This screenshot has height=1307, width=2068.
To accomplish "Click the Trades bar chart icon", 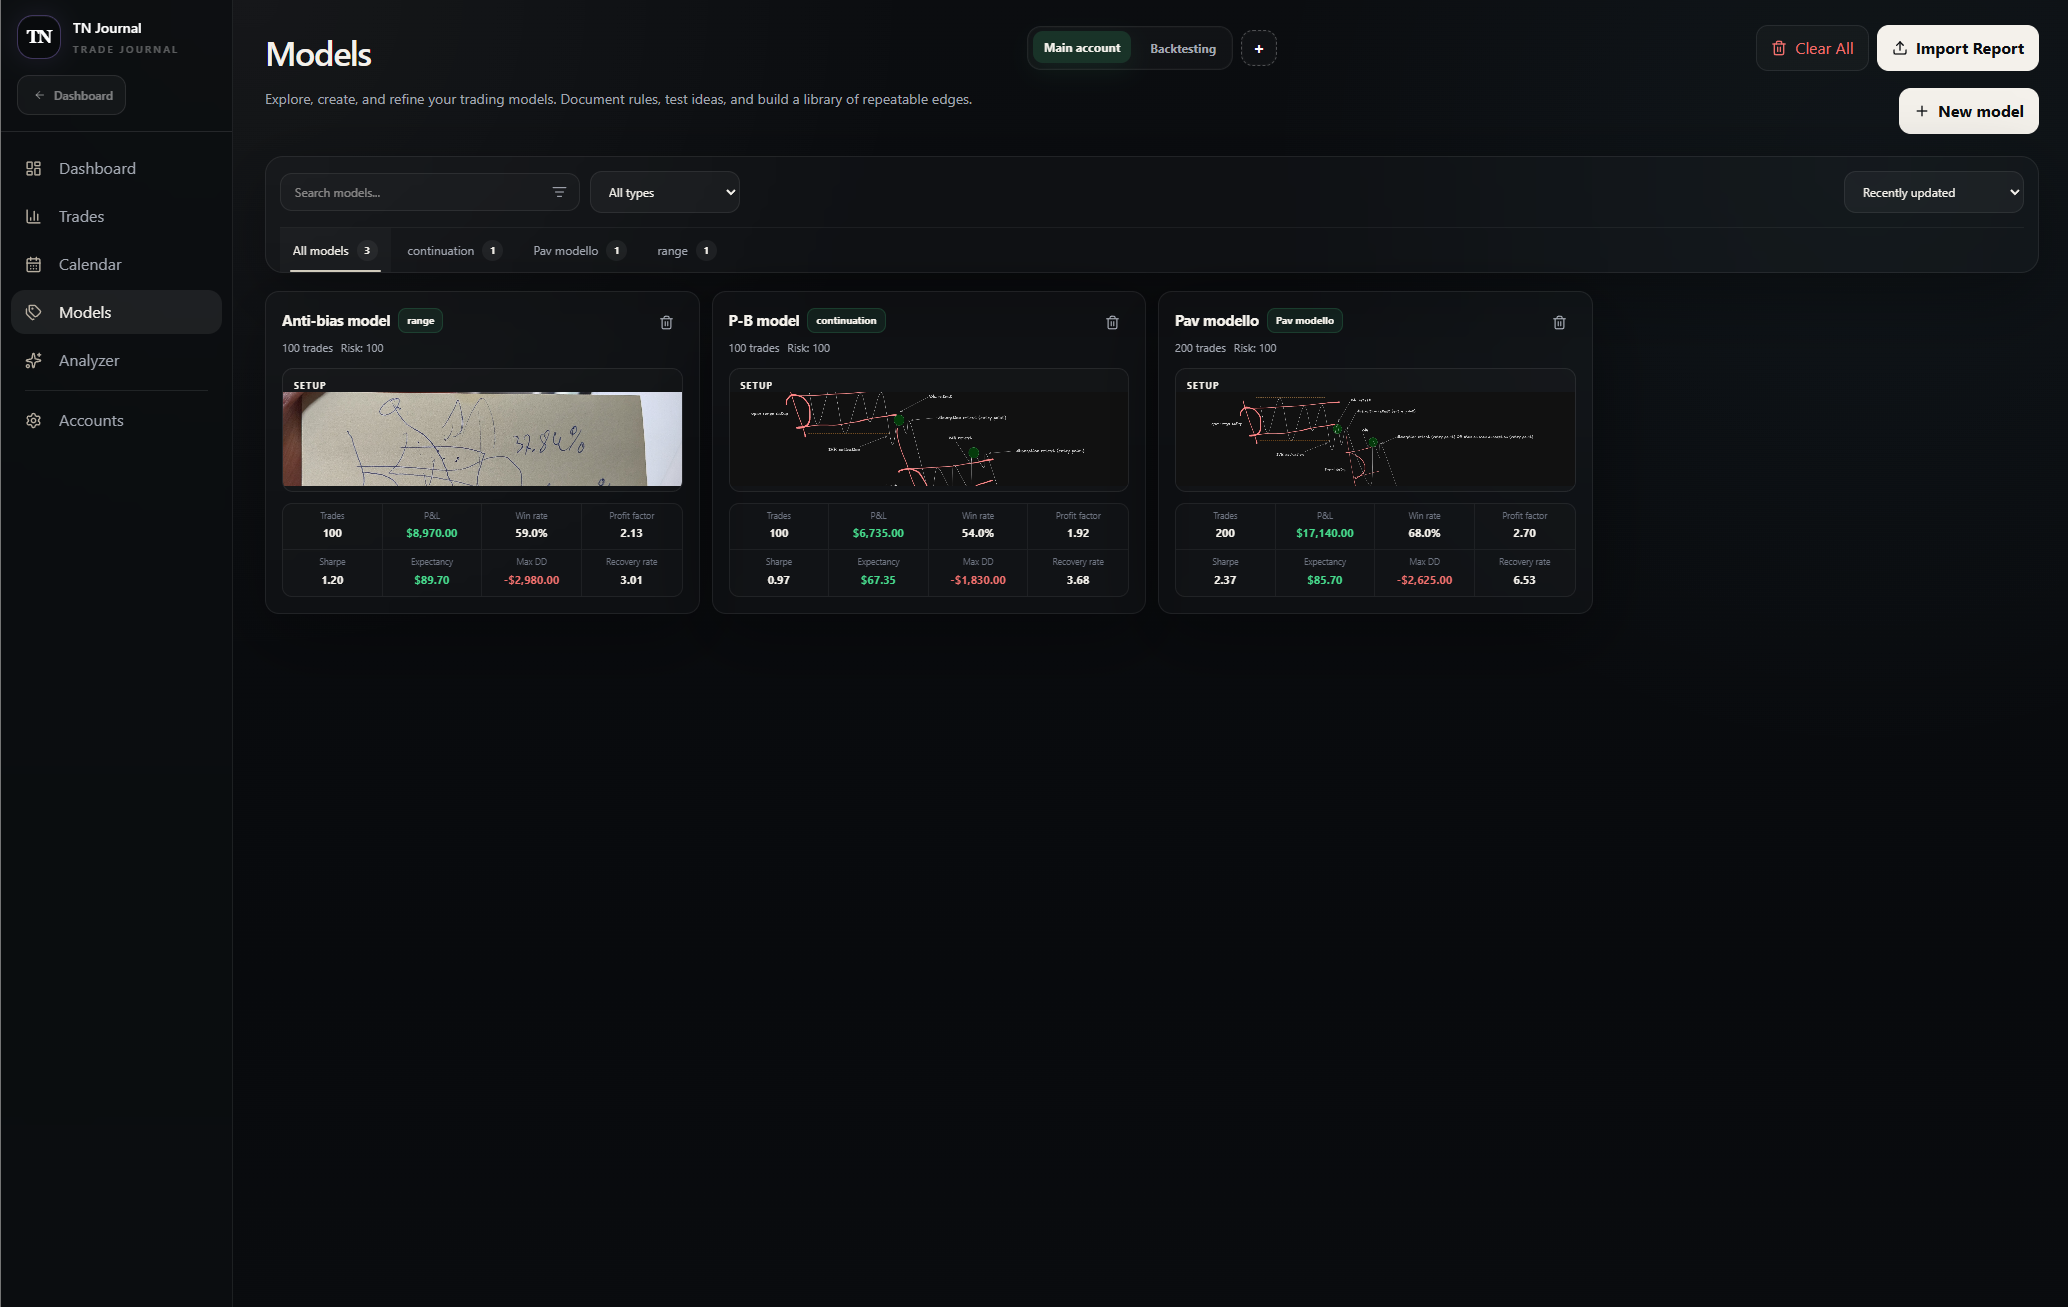I will coord(33,216).
